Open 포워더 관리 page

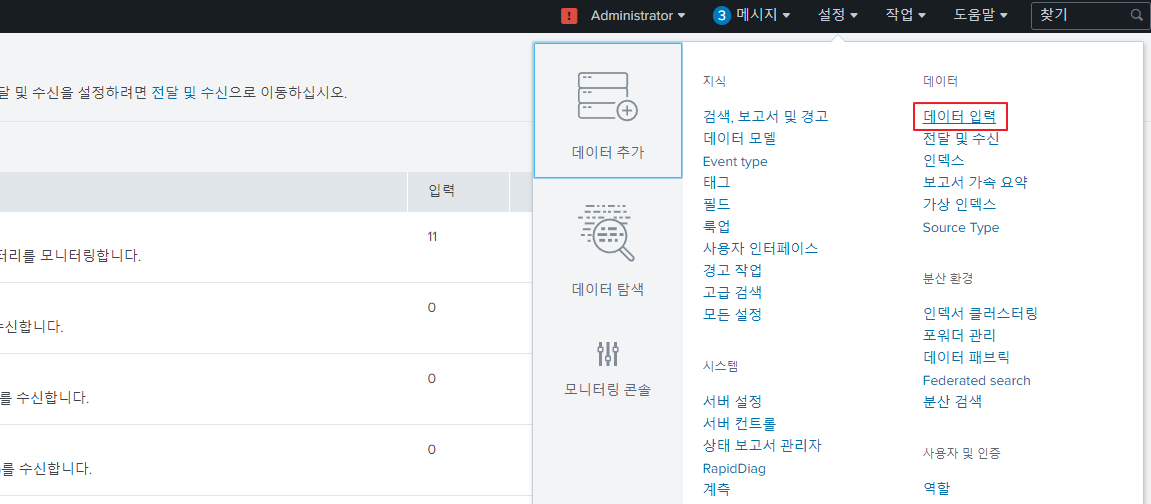959,335
